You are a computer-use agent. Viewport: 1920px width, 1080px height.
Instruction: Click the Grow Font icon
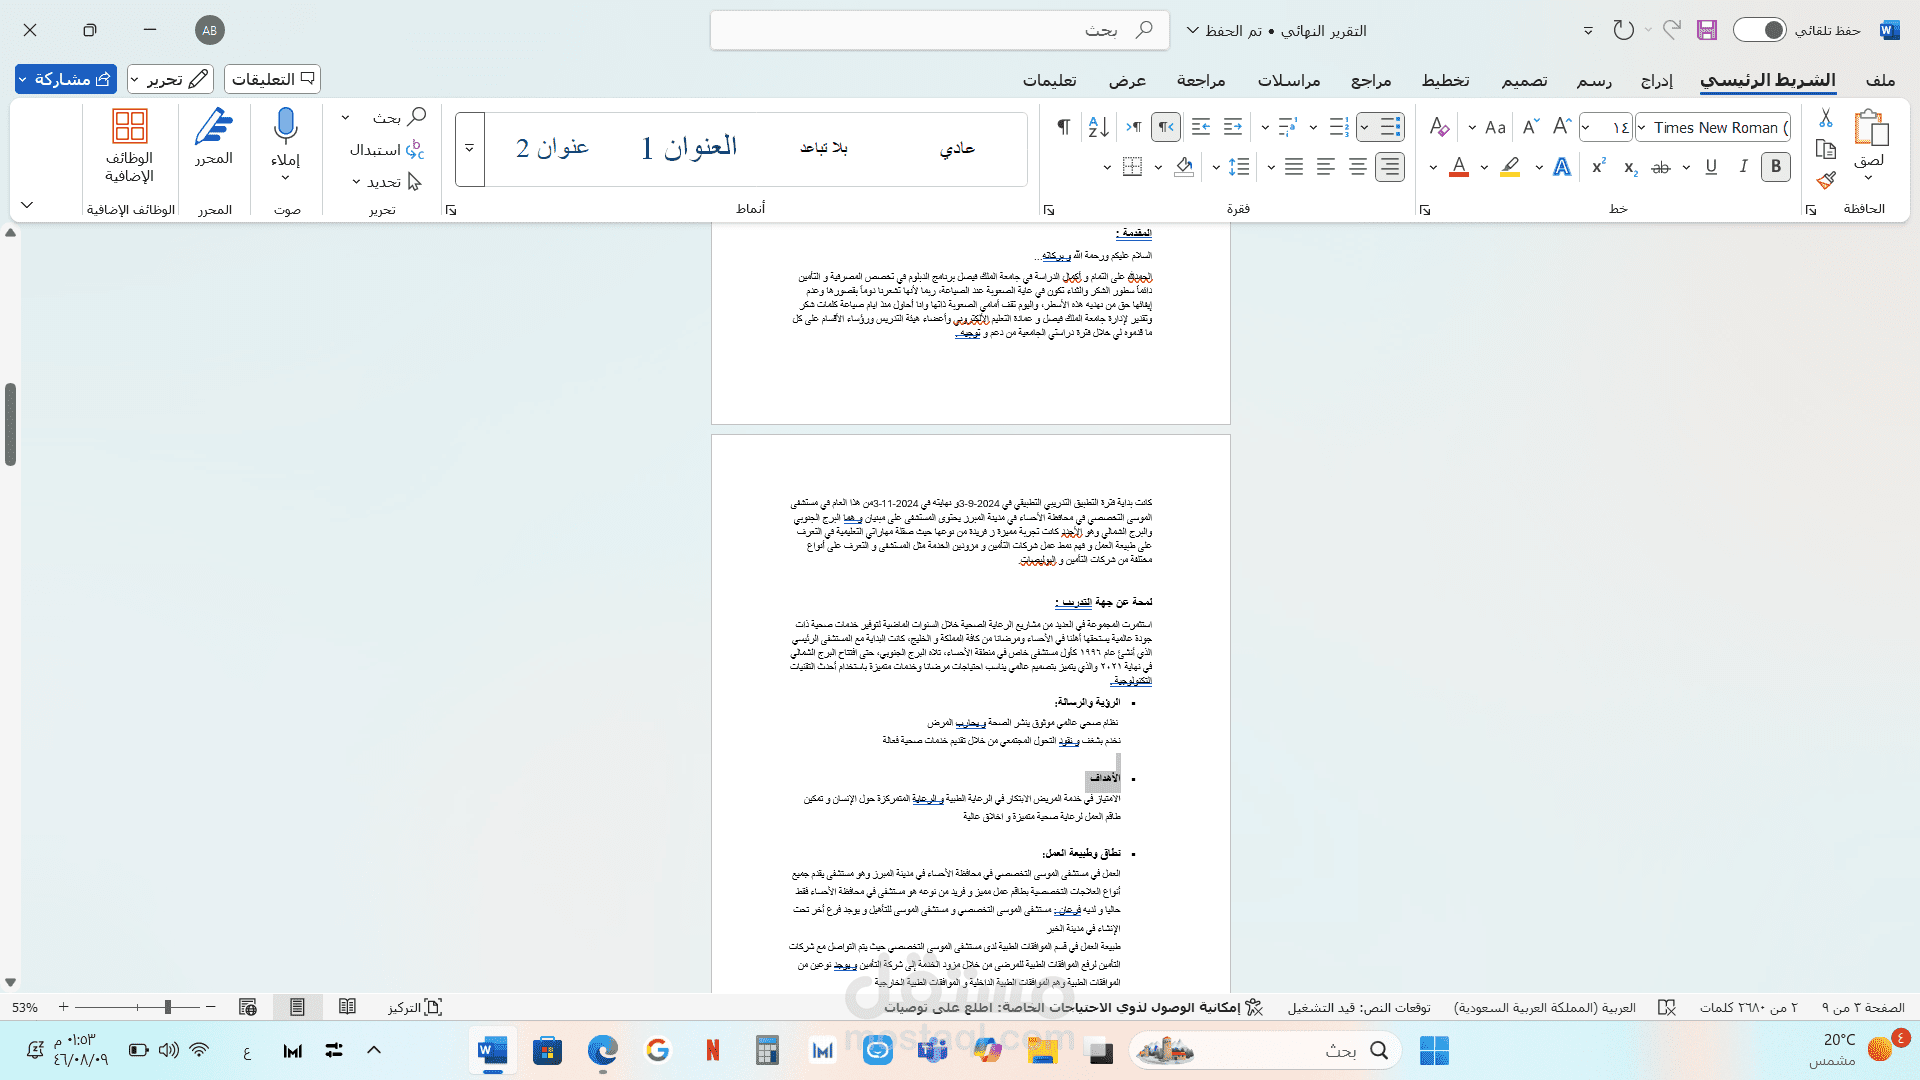tap(1561, 127)
